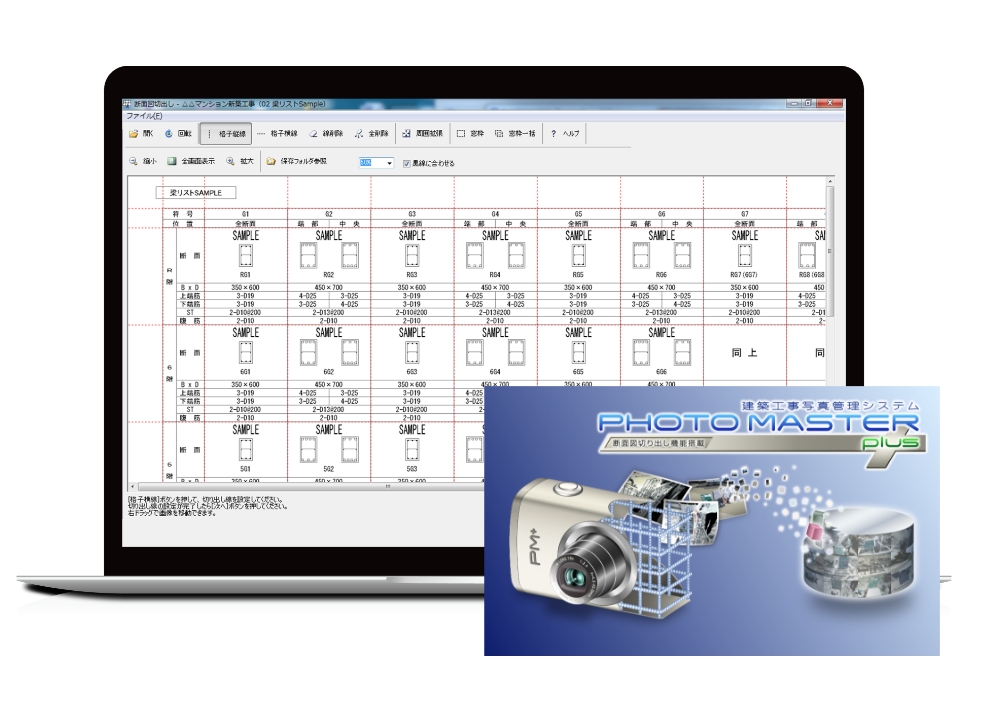Viewport: 1000px width, 720px height.
Task: Click the RG7 (6G7) label
Action: pyautogui.click(x=745, y=275)
